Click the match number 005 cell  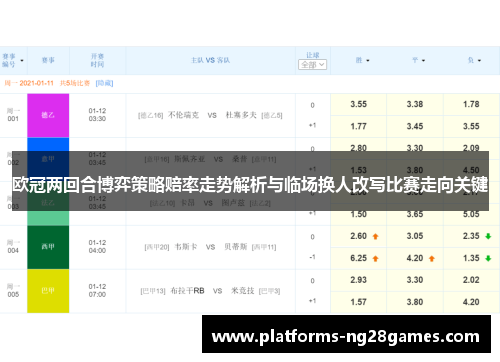point(13,291)
